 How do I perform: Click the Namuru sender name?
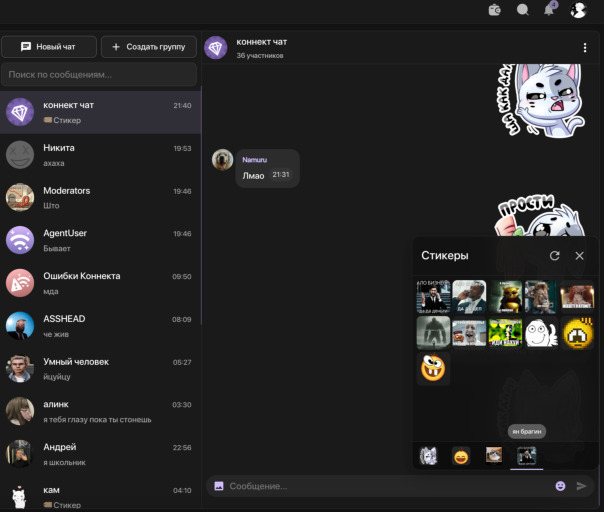click(255, 159)
